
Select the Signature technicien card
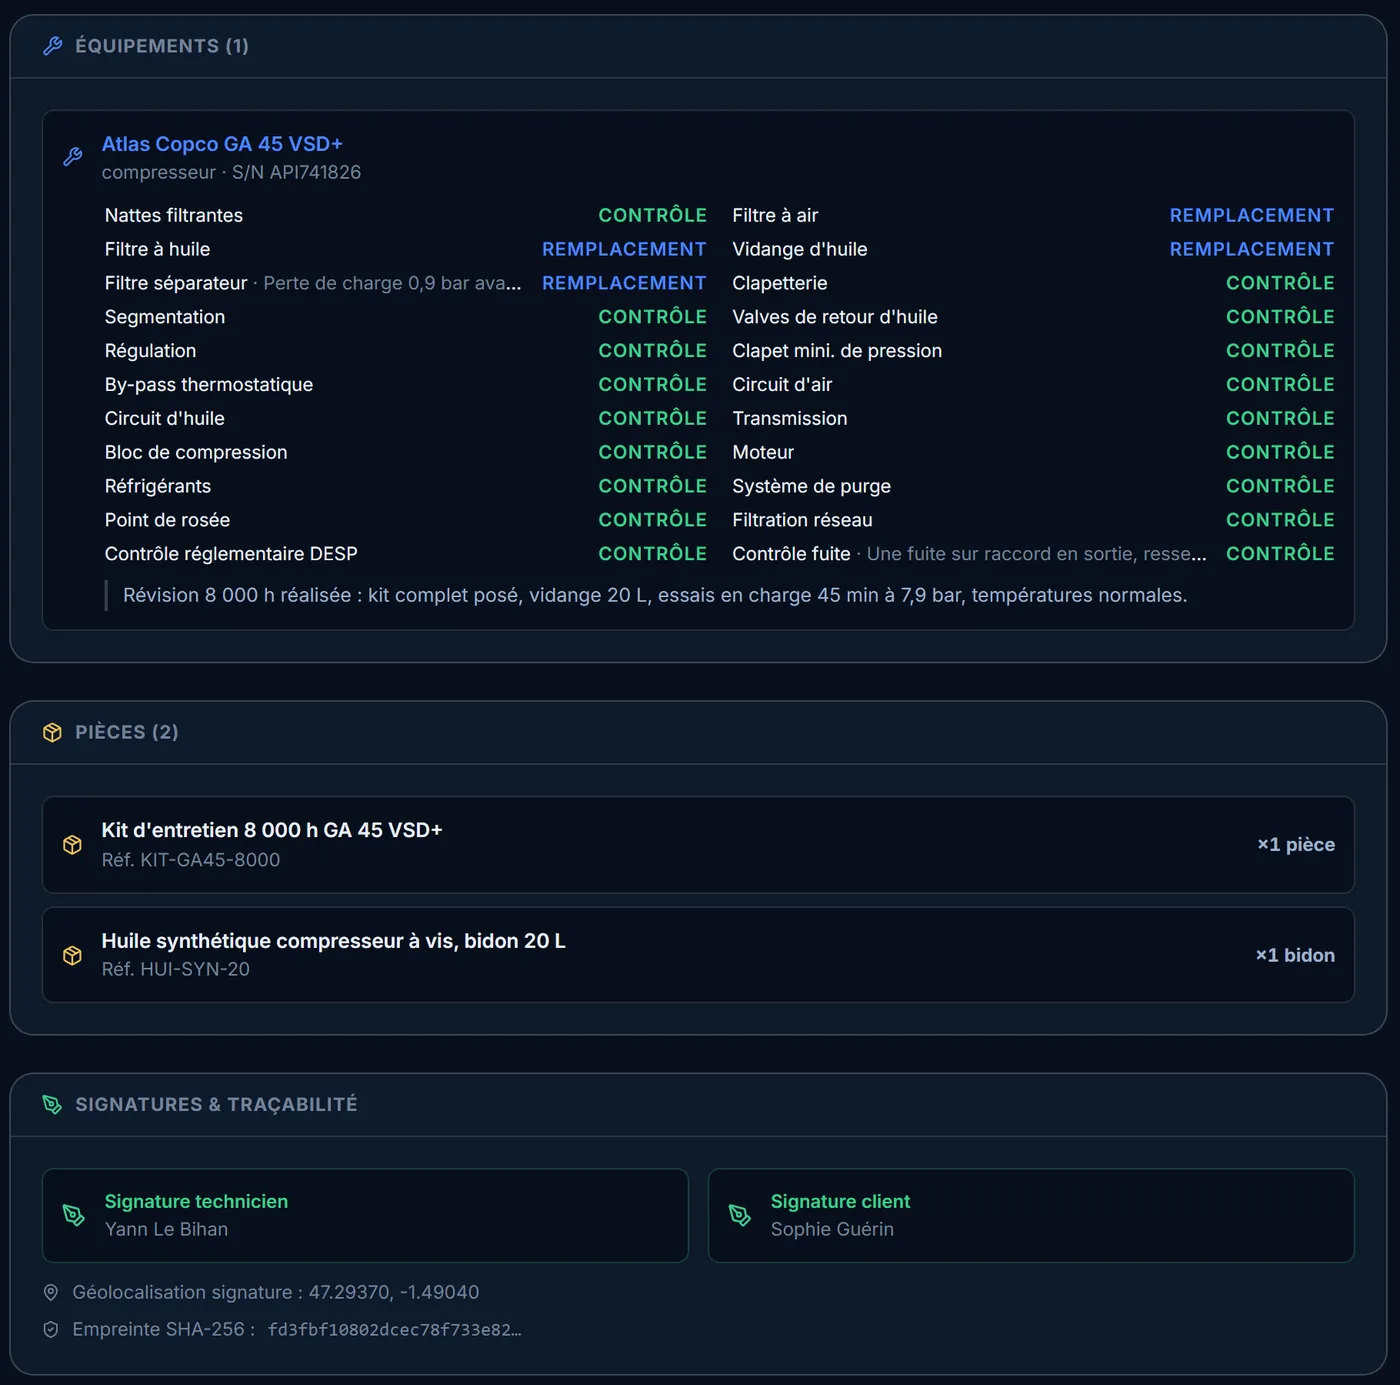point(365,1215)
